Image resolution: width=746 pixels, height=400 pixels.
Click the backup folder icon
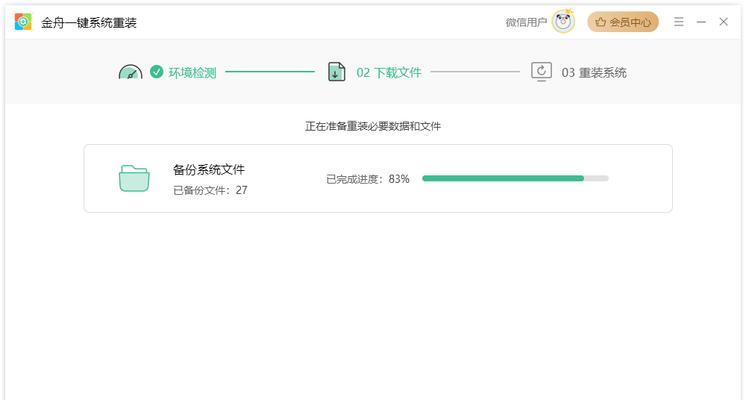coord(134,178)
